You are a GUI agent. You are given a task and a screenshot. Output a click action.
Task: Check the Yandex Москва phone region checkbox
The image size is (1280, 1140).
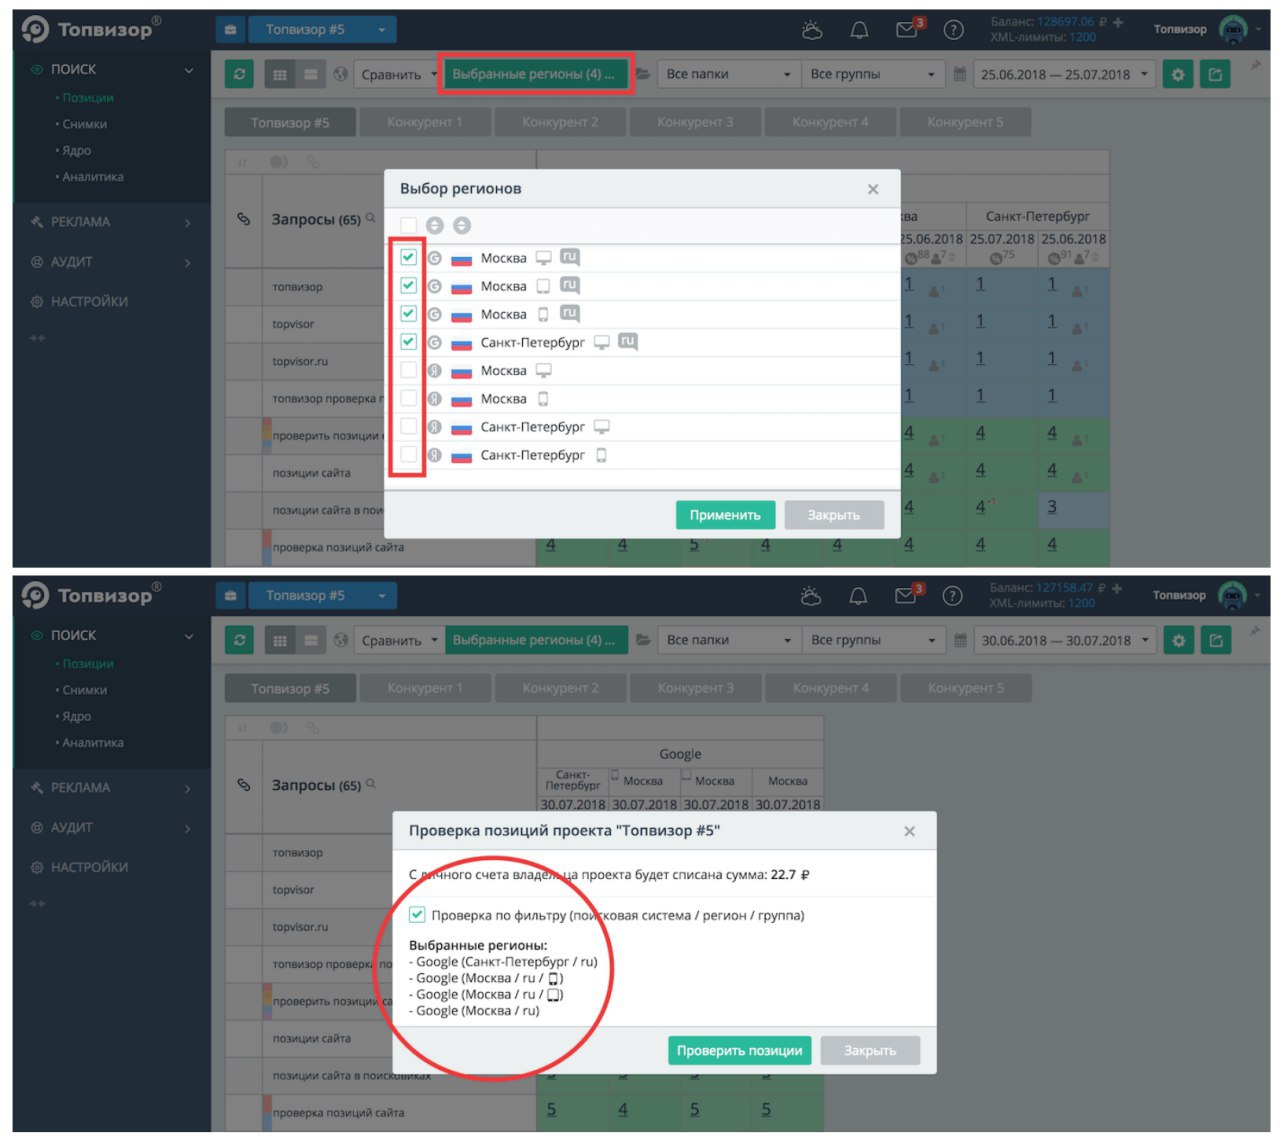tap(408, 398)
